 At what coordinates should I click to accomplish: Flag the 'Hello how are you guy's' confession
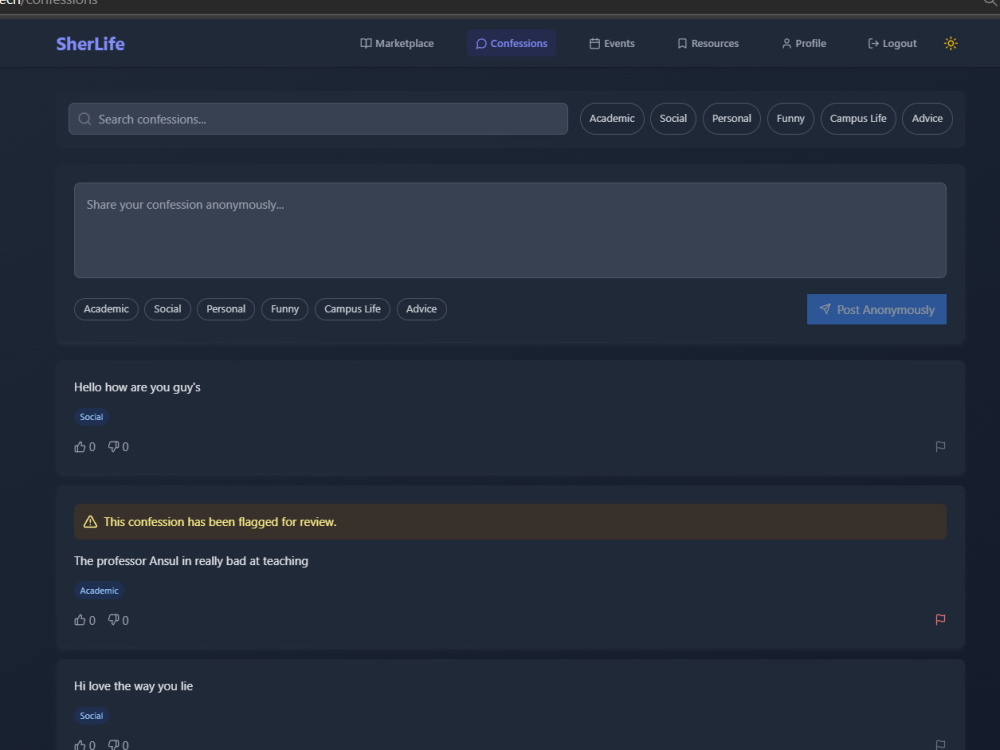point(940,446)
